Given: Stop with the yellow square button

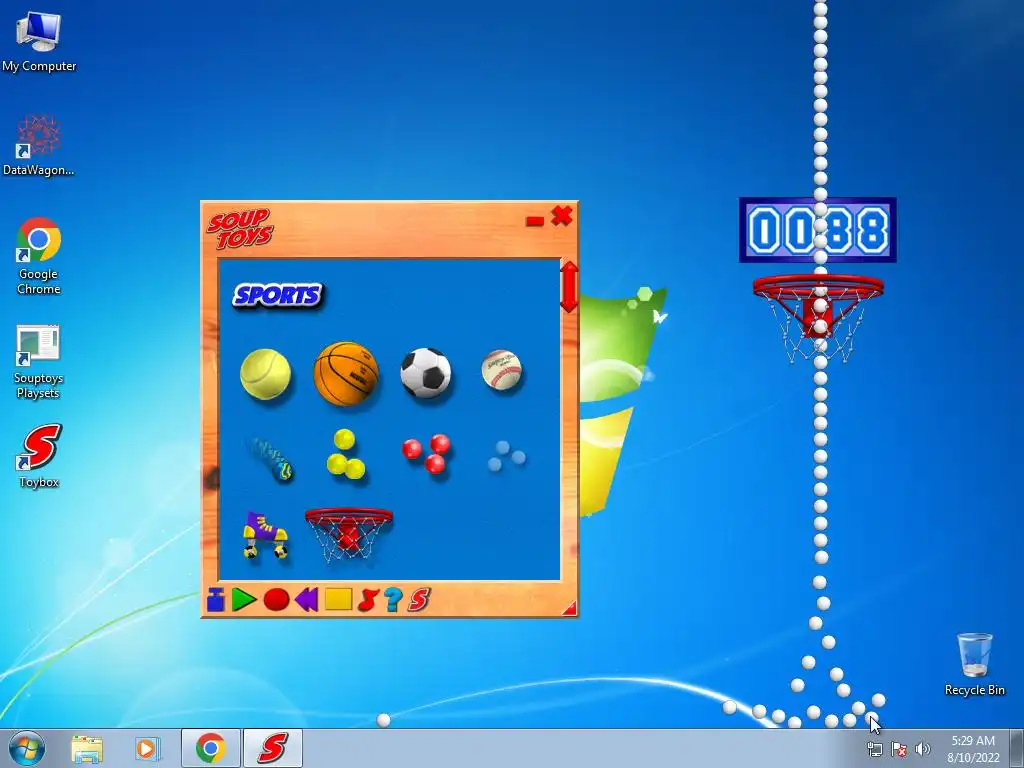Looking at the screenshot, I should click(x=338, y=600).
